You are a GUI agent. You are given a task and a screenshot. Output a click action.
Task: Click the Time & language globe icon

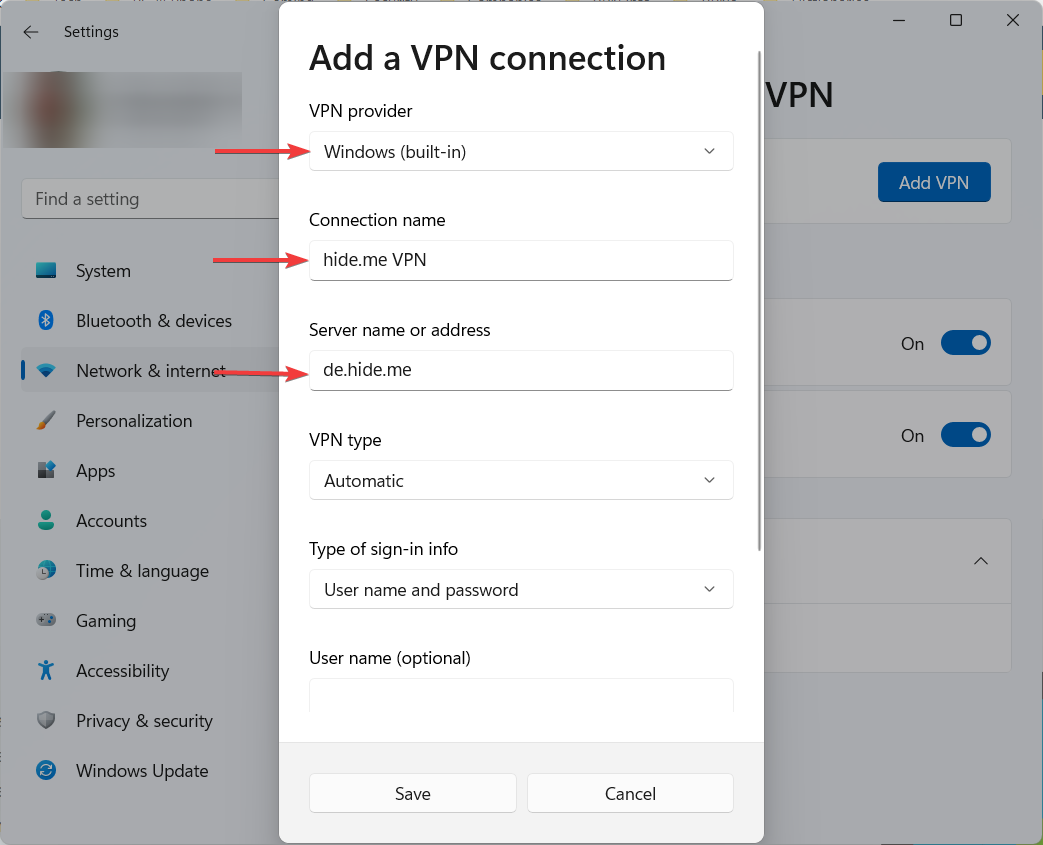46,571
